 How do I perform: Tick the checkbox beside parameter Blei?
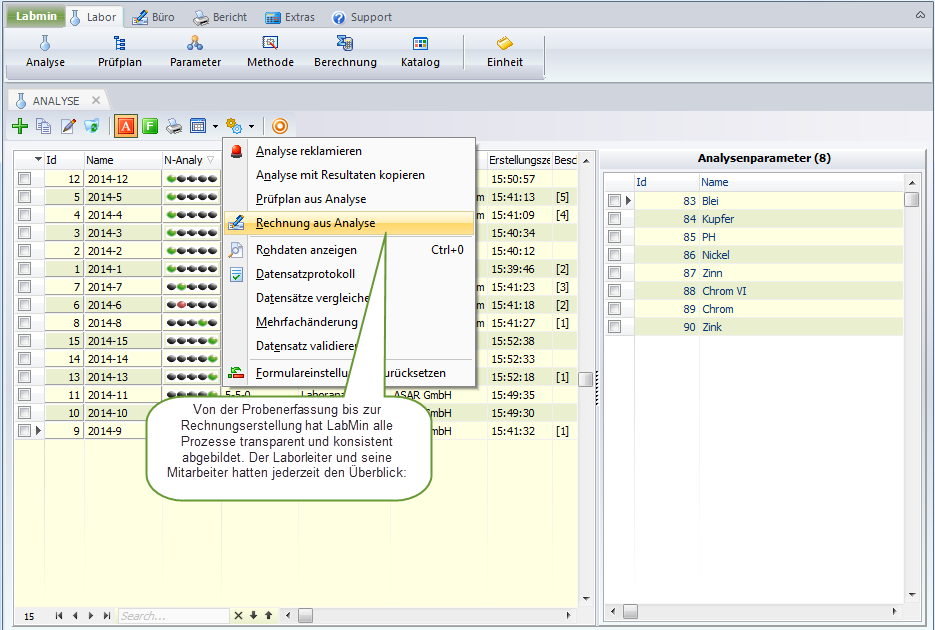[x=614, y=201]
